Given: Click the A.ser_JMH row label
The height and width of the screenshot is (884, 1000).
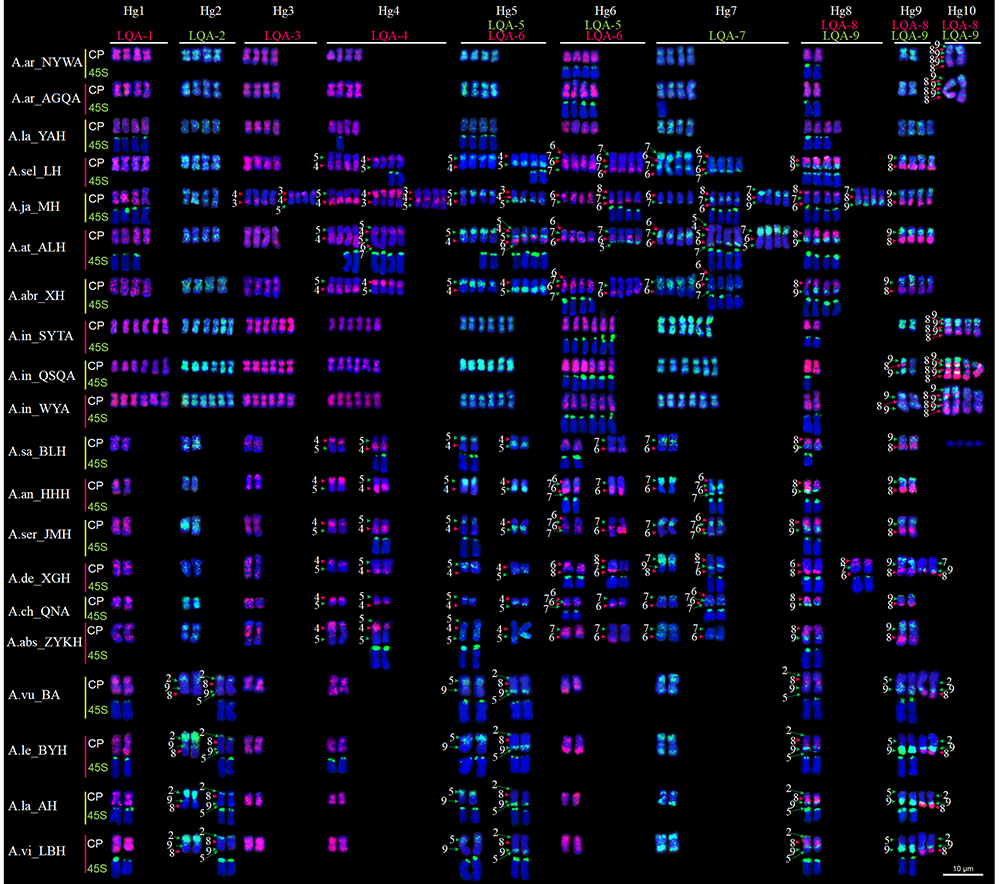Looking at the screenshot, I should (40, 534).
